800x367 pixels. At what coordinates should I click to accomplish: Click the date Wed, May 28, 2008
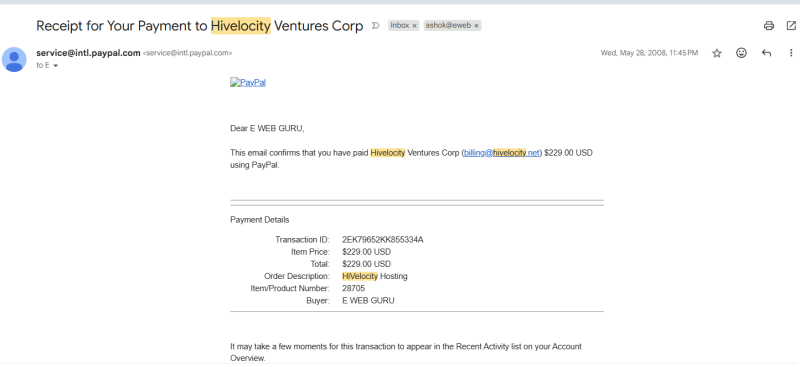point(649,53)
